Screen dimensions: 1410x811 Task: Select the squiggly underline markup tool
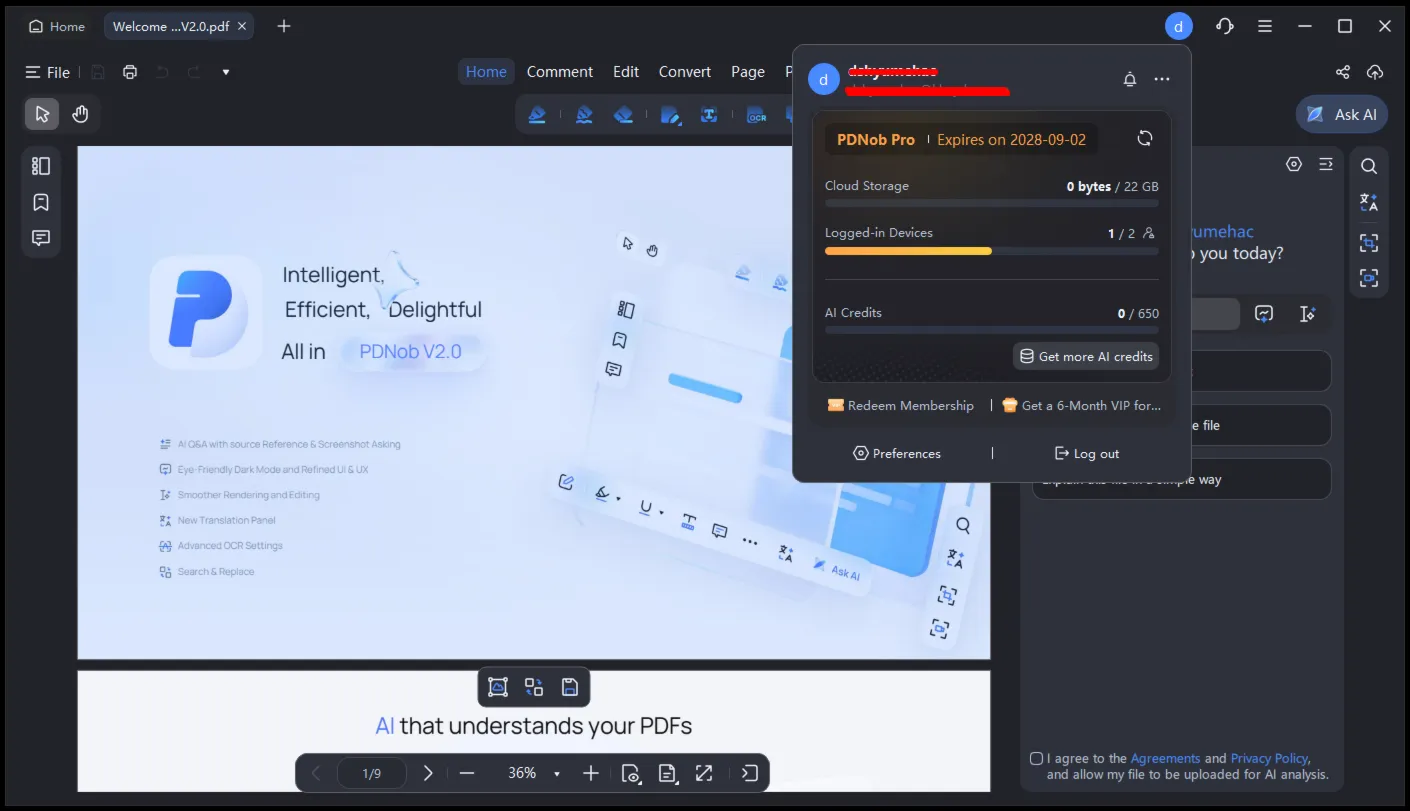585,115
